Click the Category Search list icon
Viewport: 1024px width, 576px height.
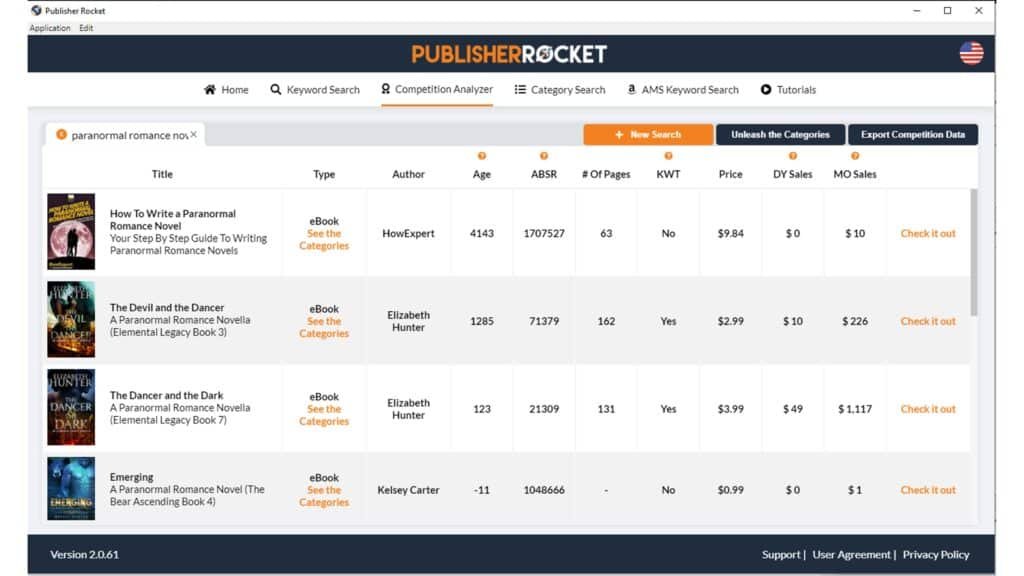tap(520, 89)
